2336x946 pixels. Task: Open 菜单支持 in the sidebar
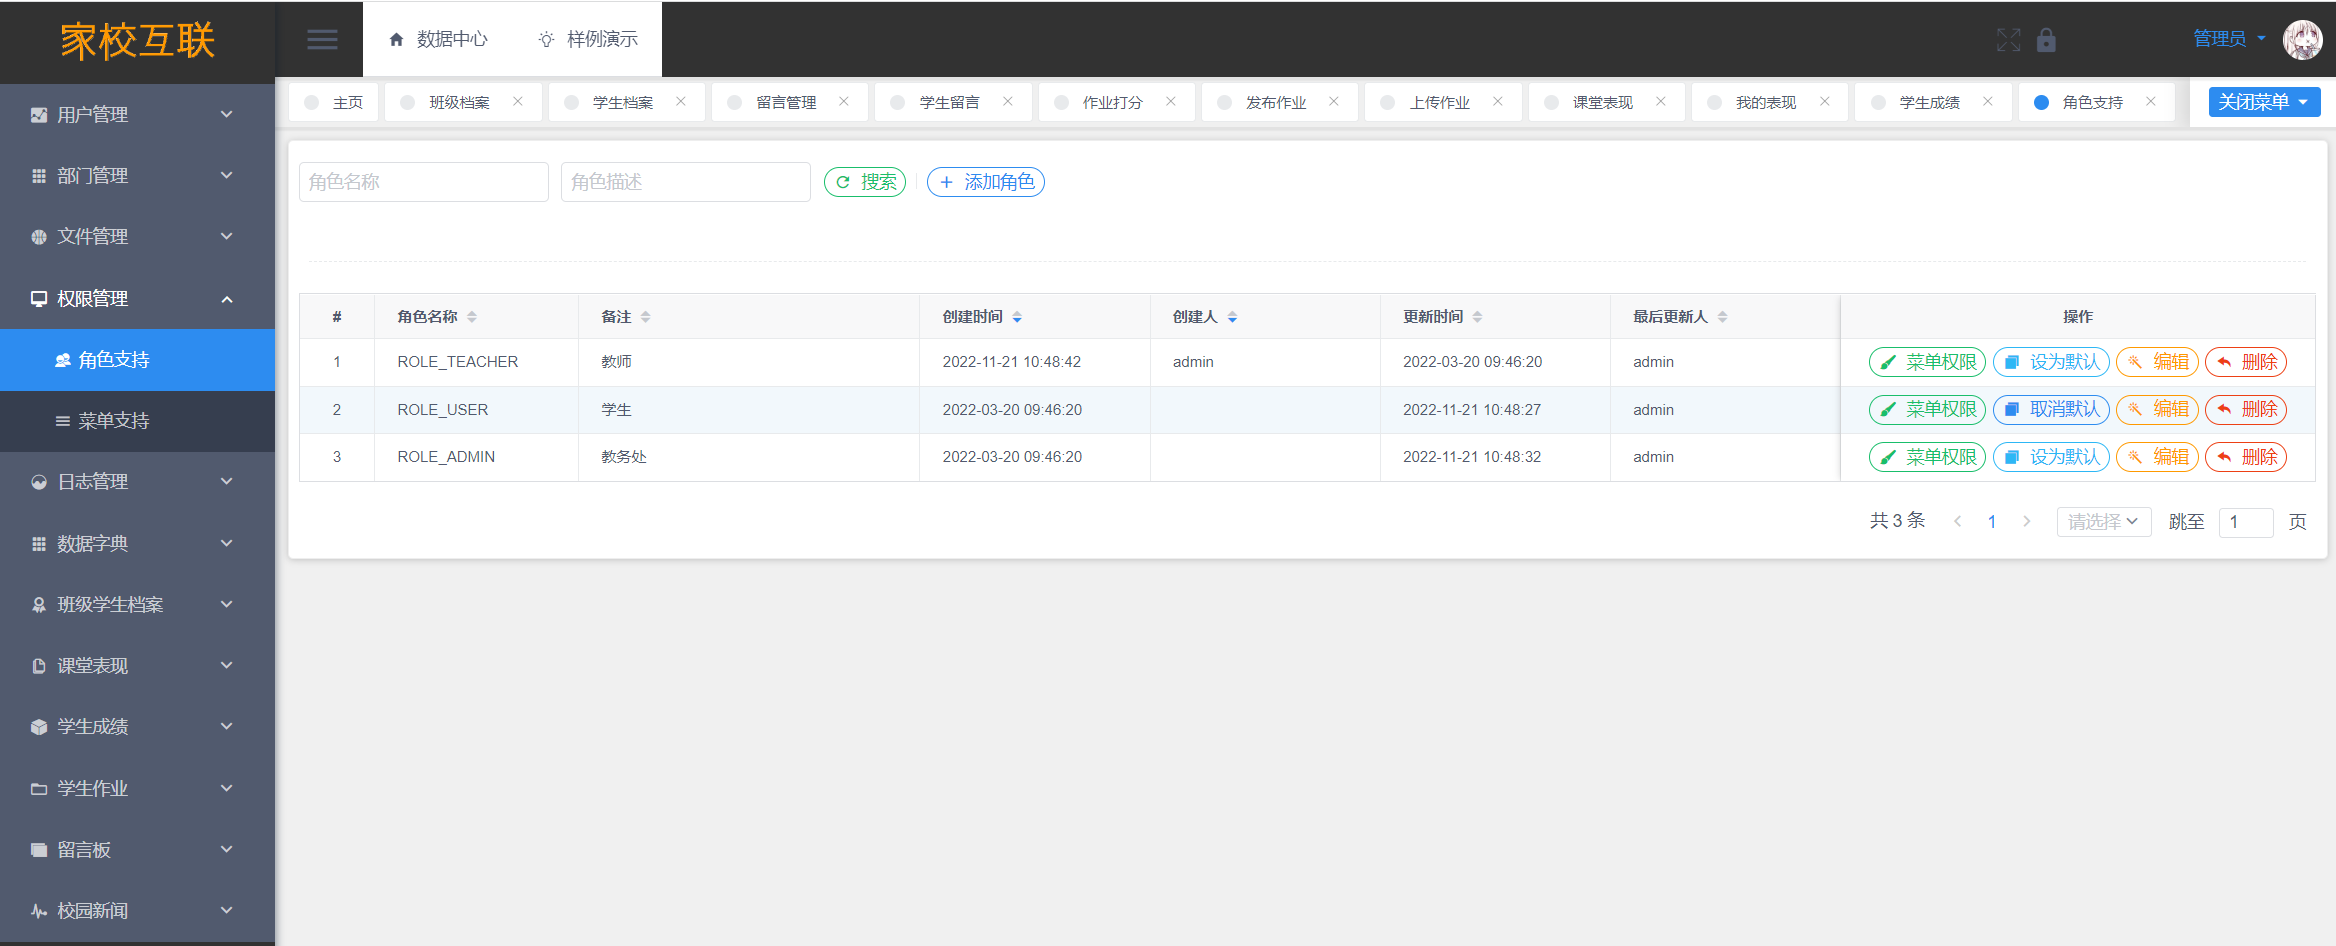click(x=113, y=421)
